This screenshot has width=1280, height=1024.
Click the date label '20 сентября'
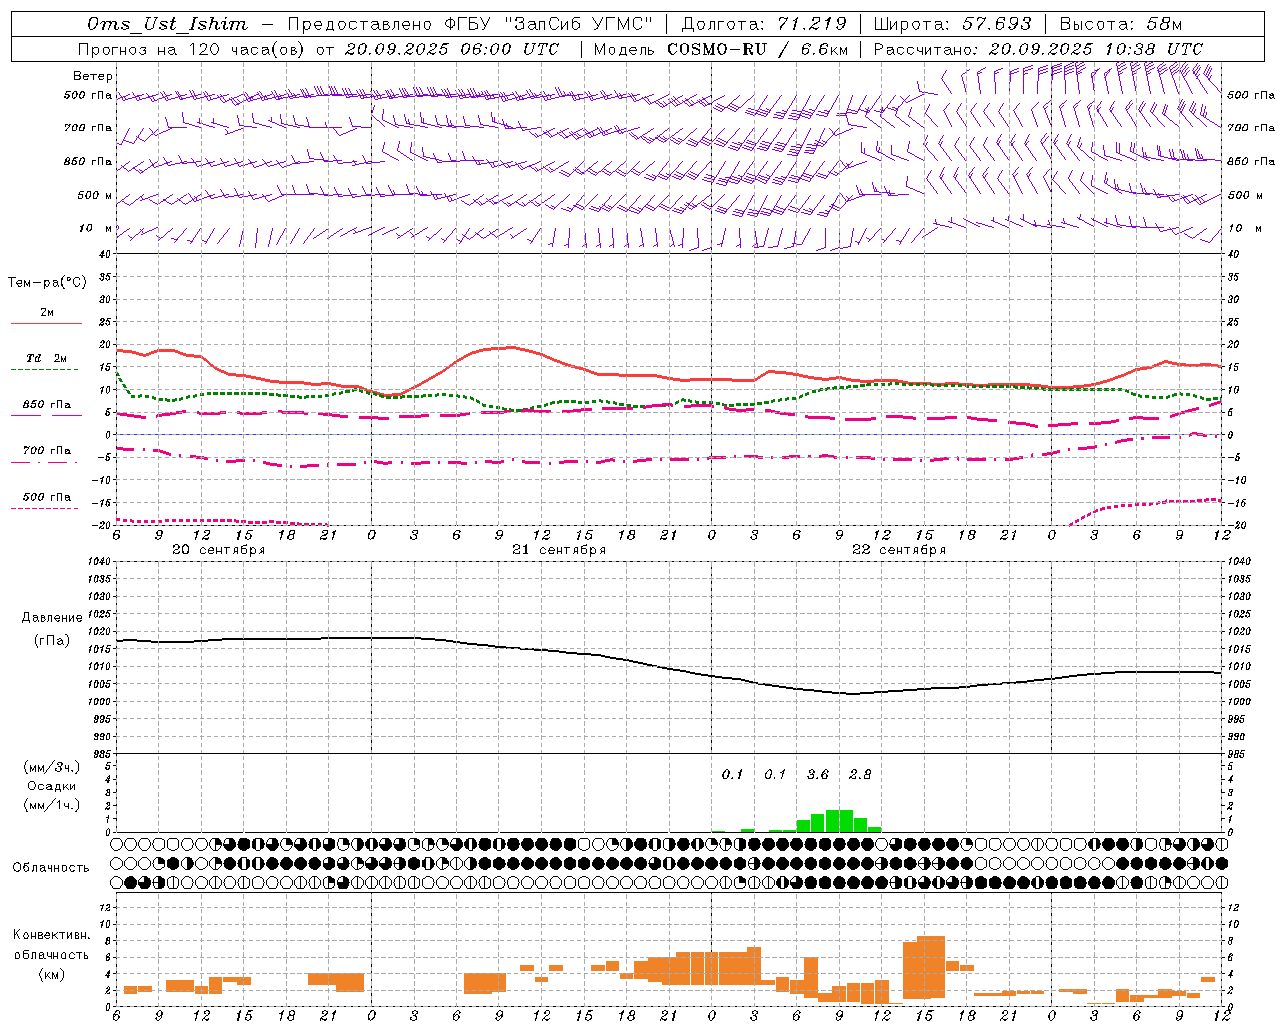click(x=218, y=550)
